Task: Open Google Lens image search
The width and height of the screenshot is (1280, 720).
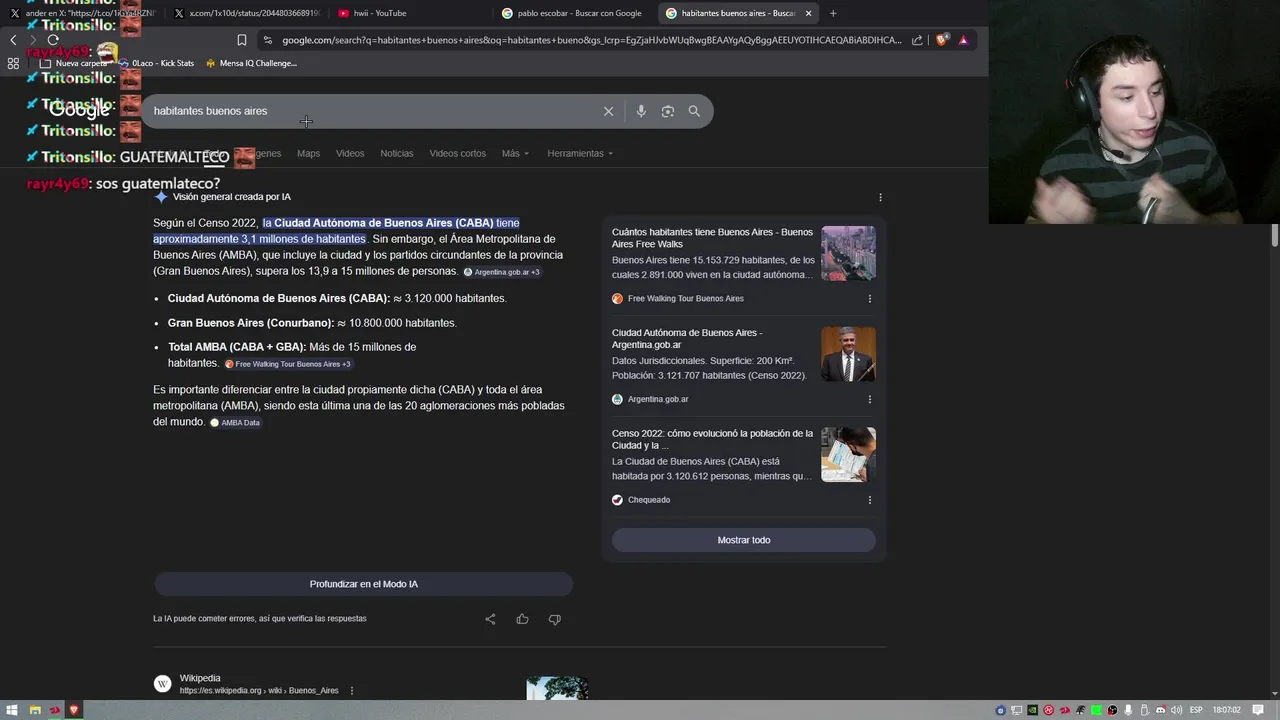Action: point(668,111)
